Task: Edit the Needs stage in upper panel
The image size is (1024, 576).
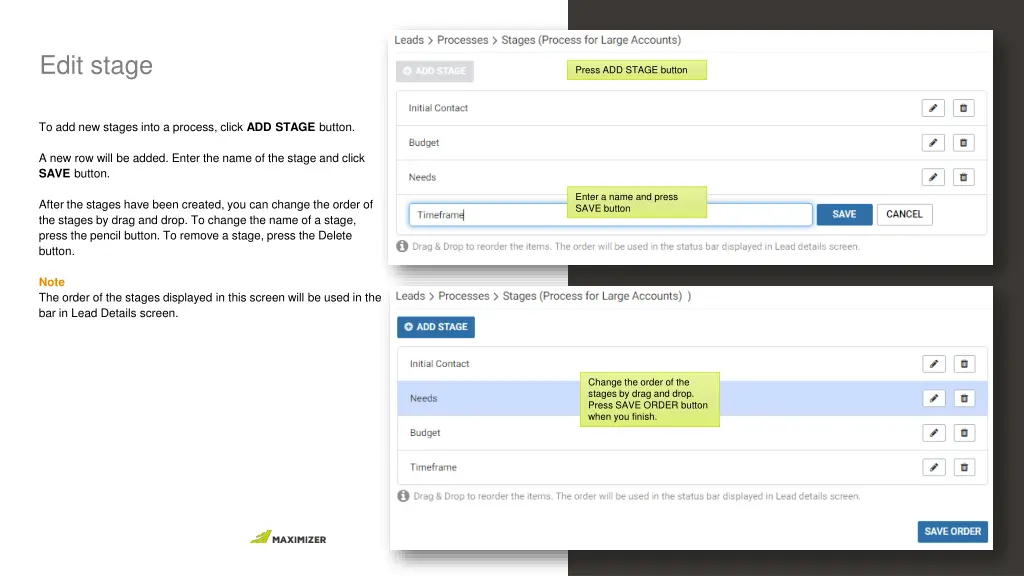Action: click(x=933, y=177)
